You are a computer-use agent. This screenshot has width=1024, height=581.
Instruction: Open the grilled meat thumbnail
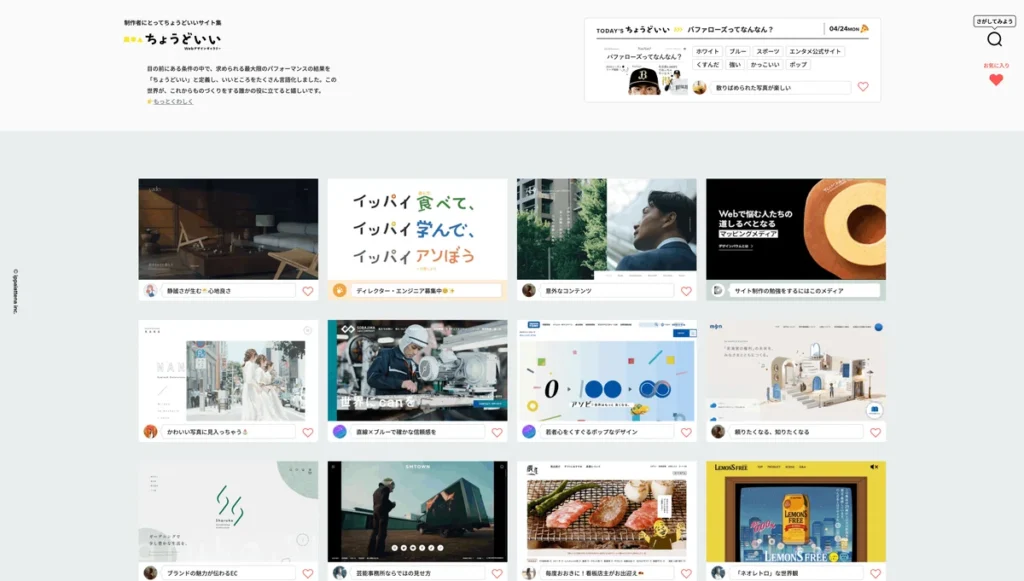pos(607,512)
